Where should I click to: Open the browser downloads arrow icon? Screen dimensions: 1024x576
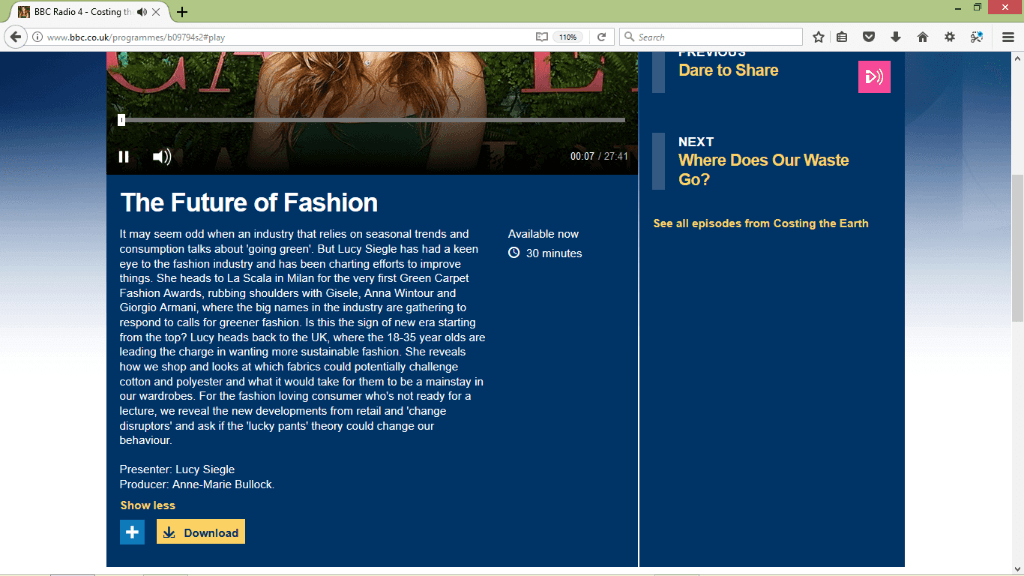895,37
